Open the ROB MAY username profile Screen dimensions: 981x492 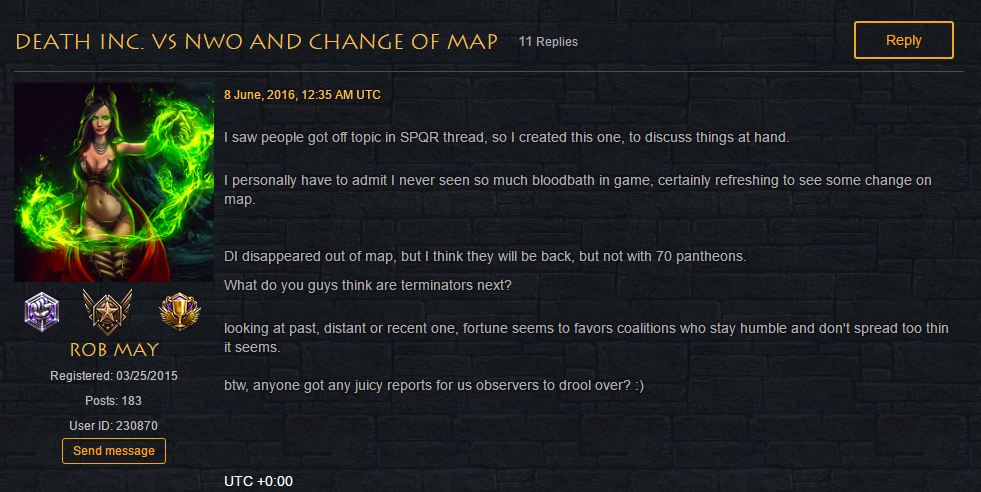[114, 350]
